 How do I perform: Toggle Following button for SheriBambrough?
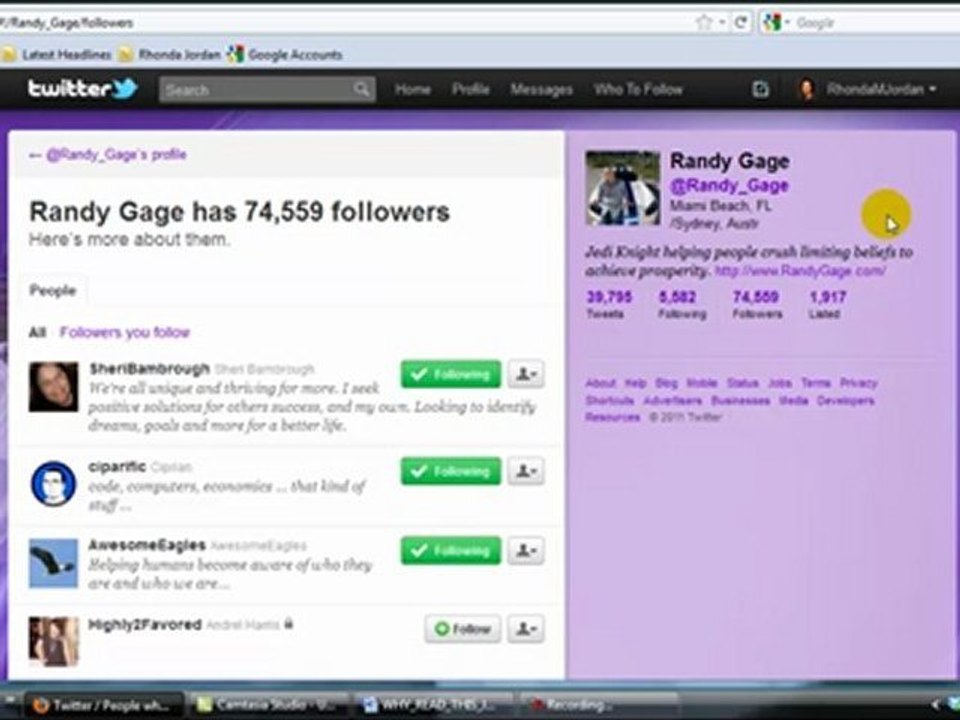[451, 374]
